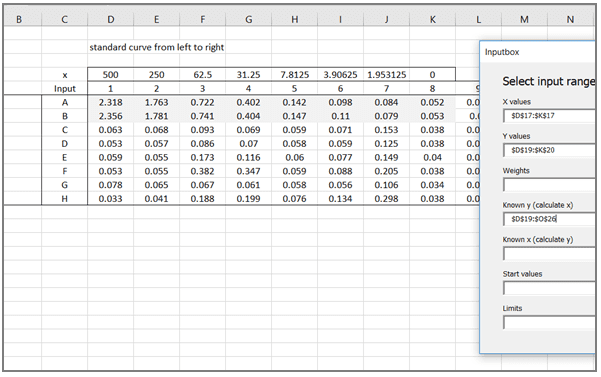The width and height of the screenshot is (601, 377).
Task: Select cell with value 0.188
Action: (202, 199)
